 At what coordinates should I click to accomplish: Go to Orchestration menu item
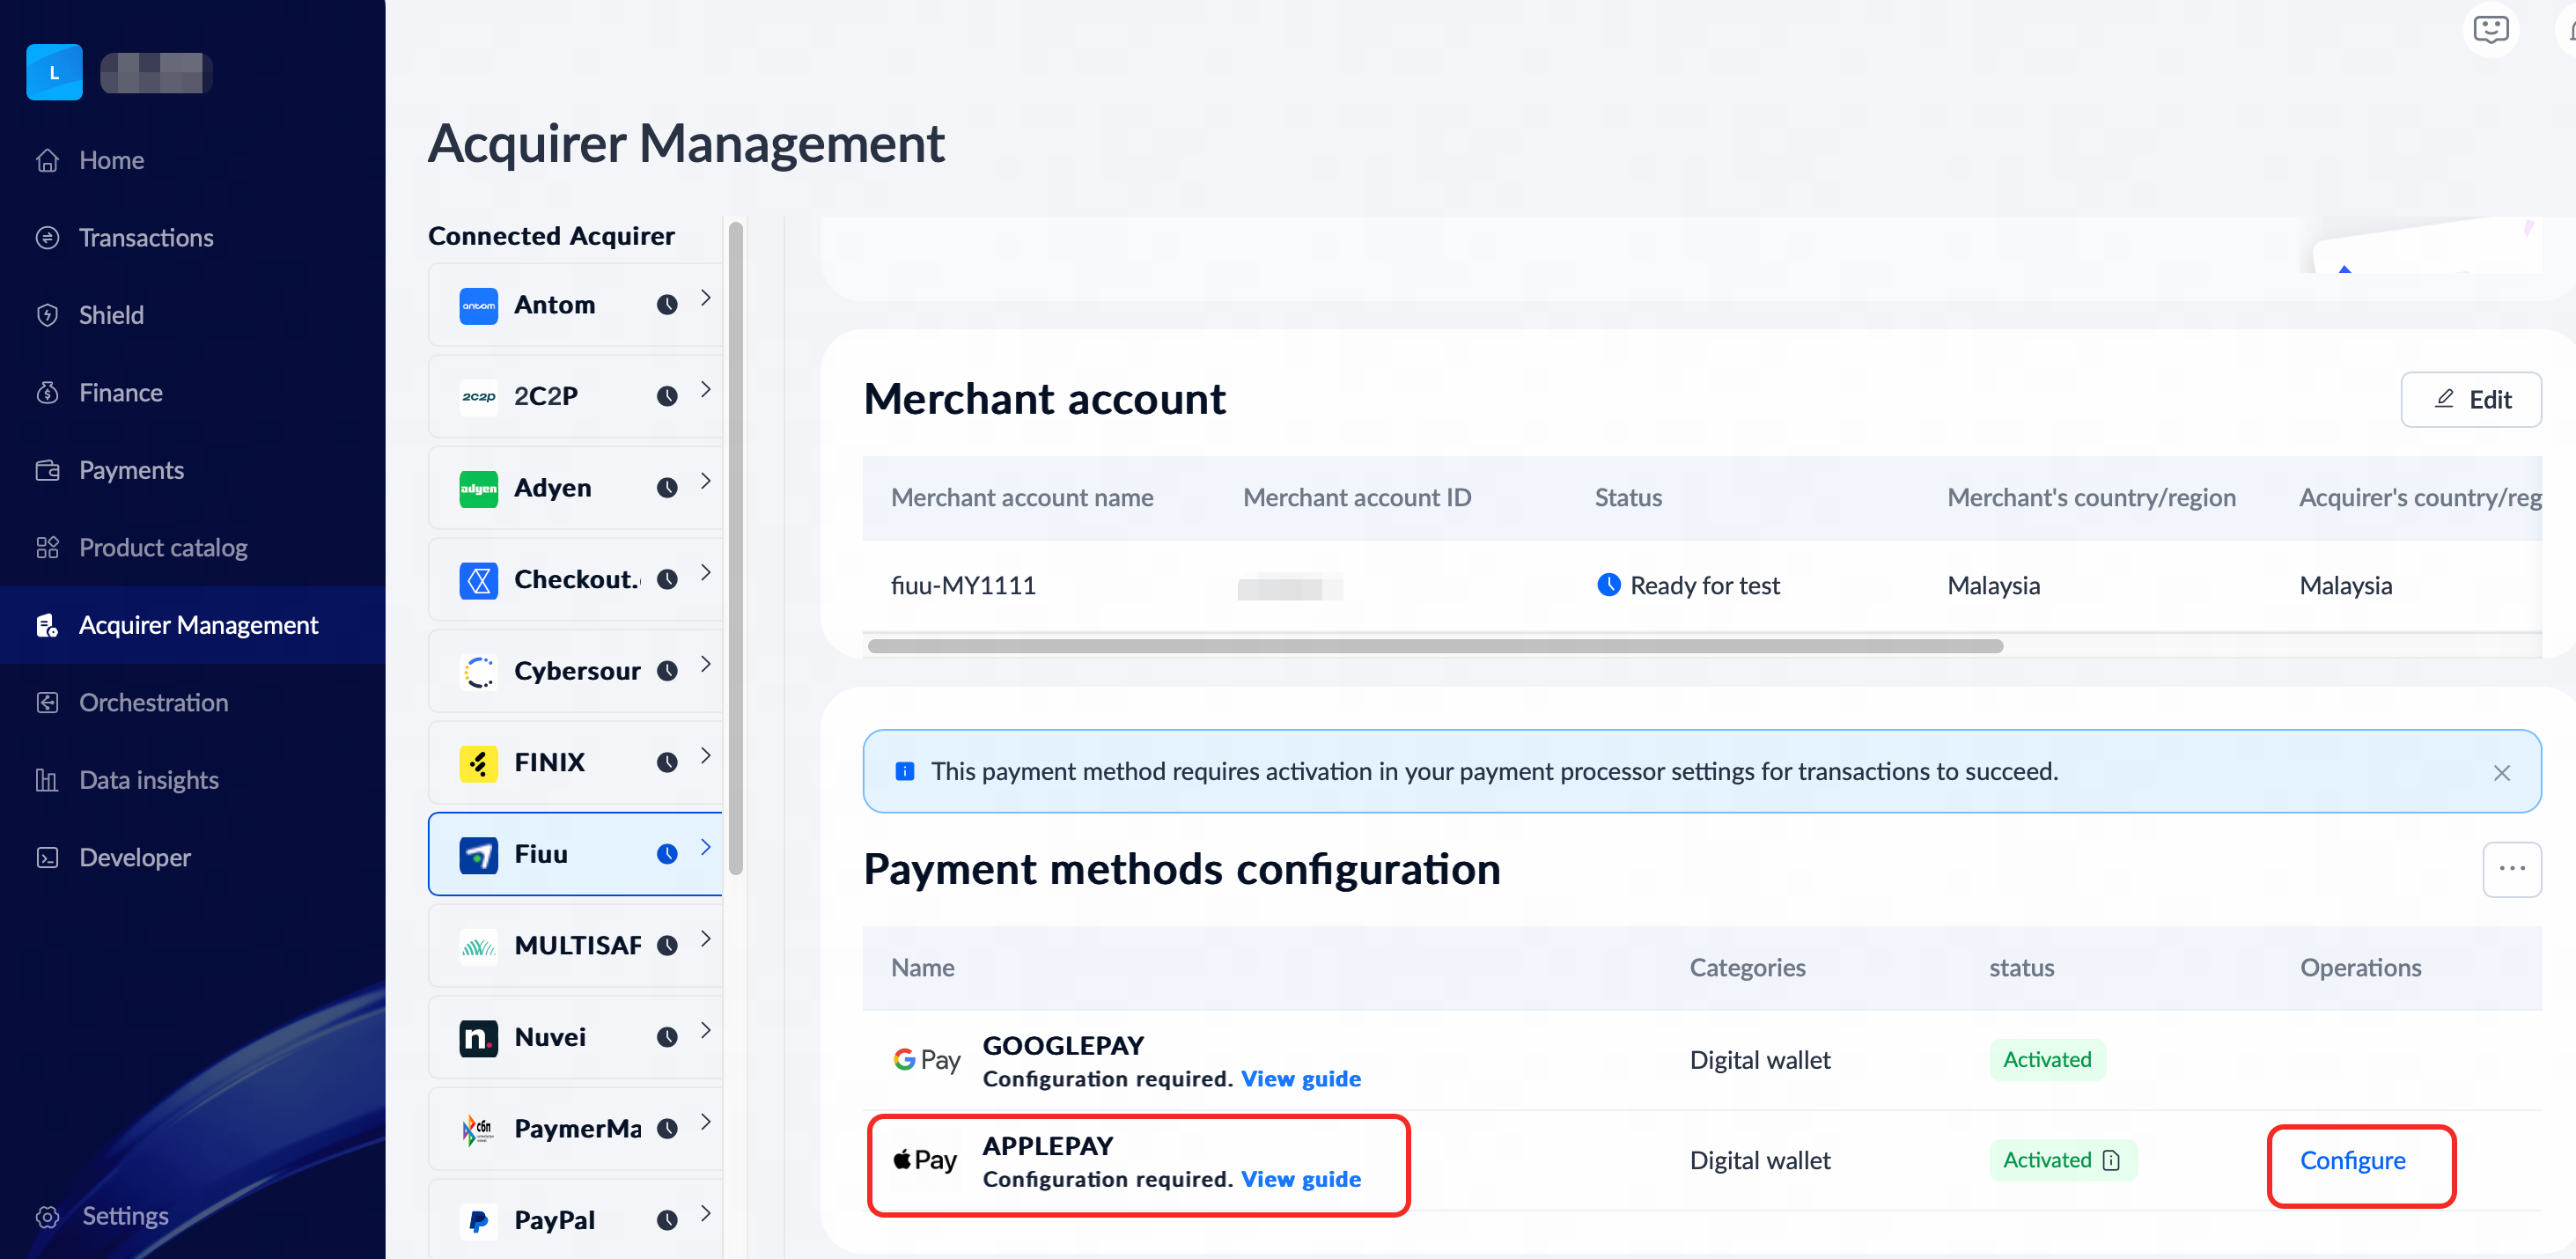pyautogui.click(x=153, y=703)
